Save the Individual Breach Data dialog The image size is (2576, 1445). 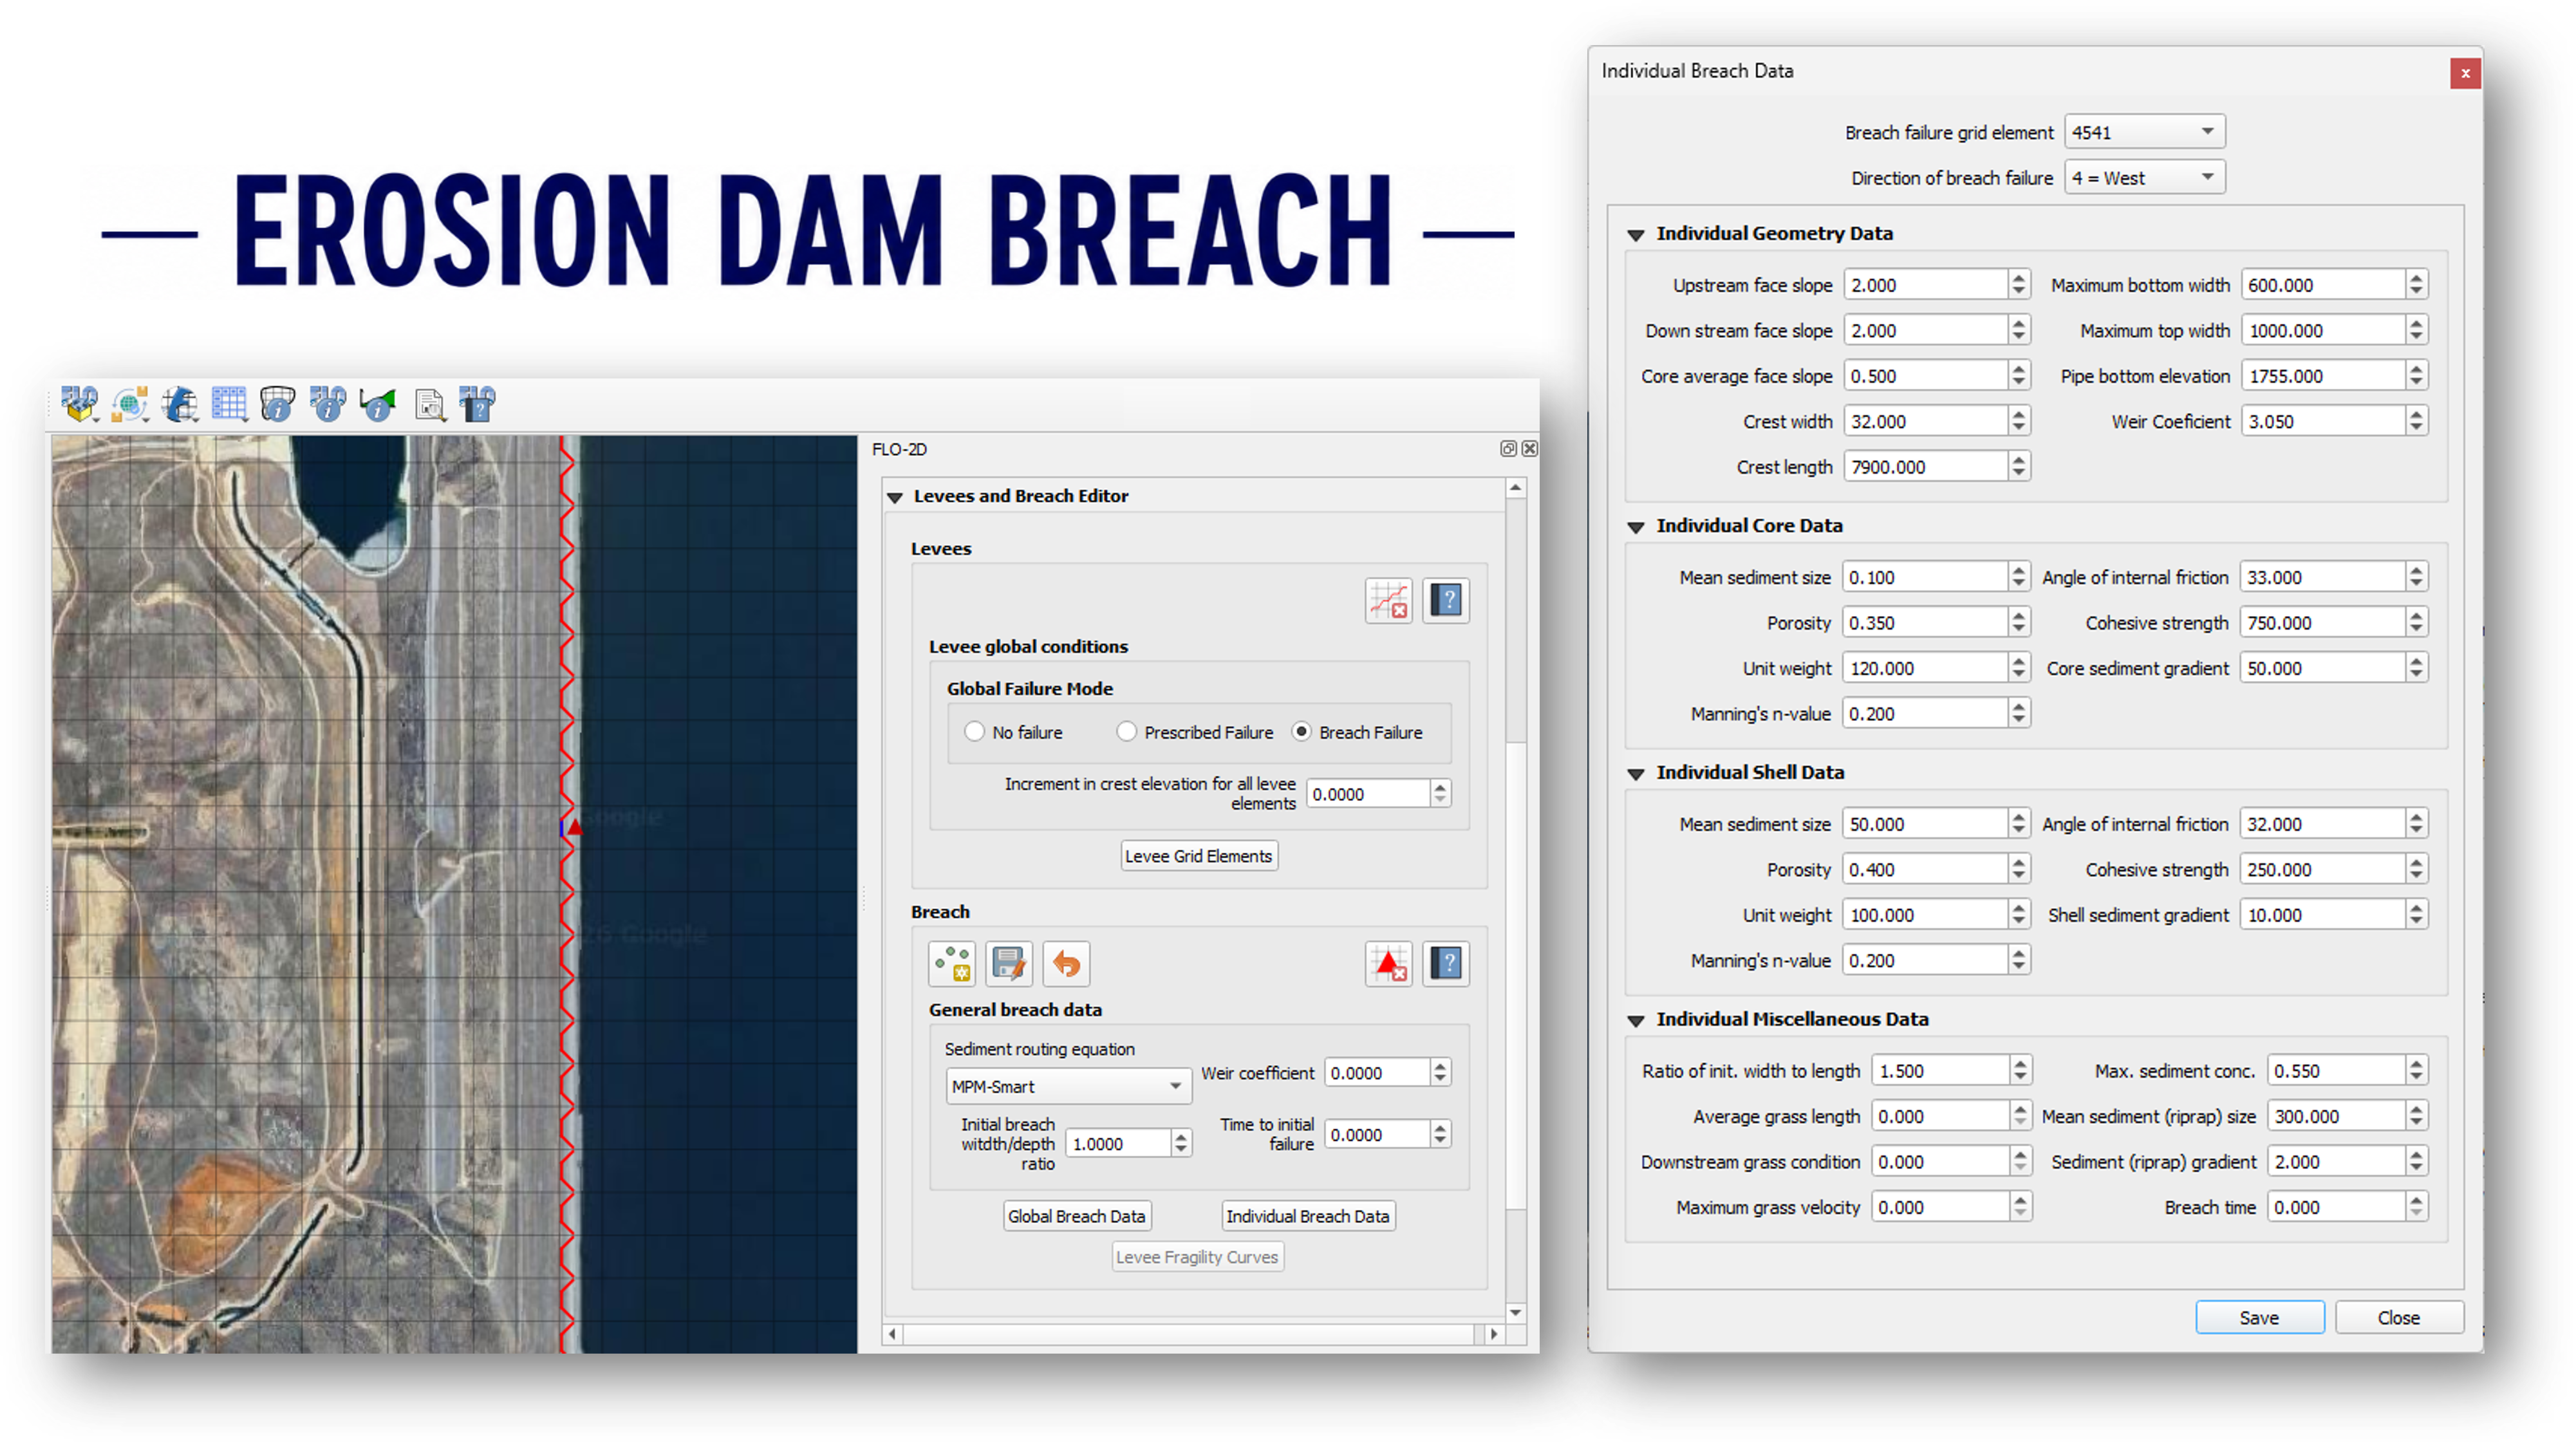point(2259,1317)
